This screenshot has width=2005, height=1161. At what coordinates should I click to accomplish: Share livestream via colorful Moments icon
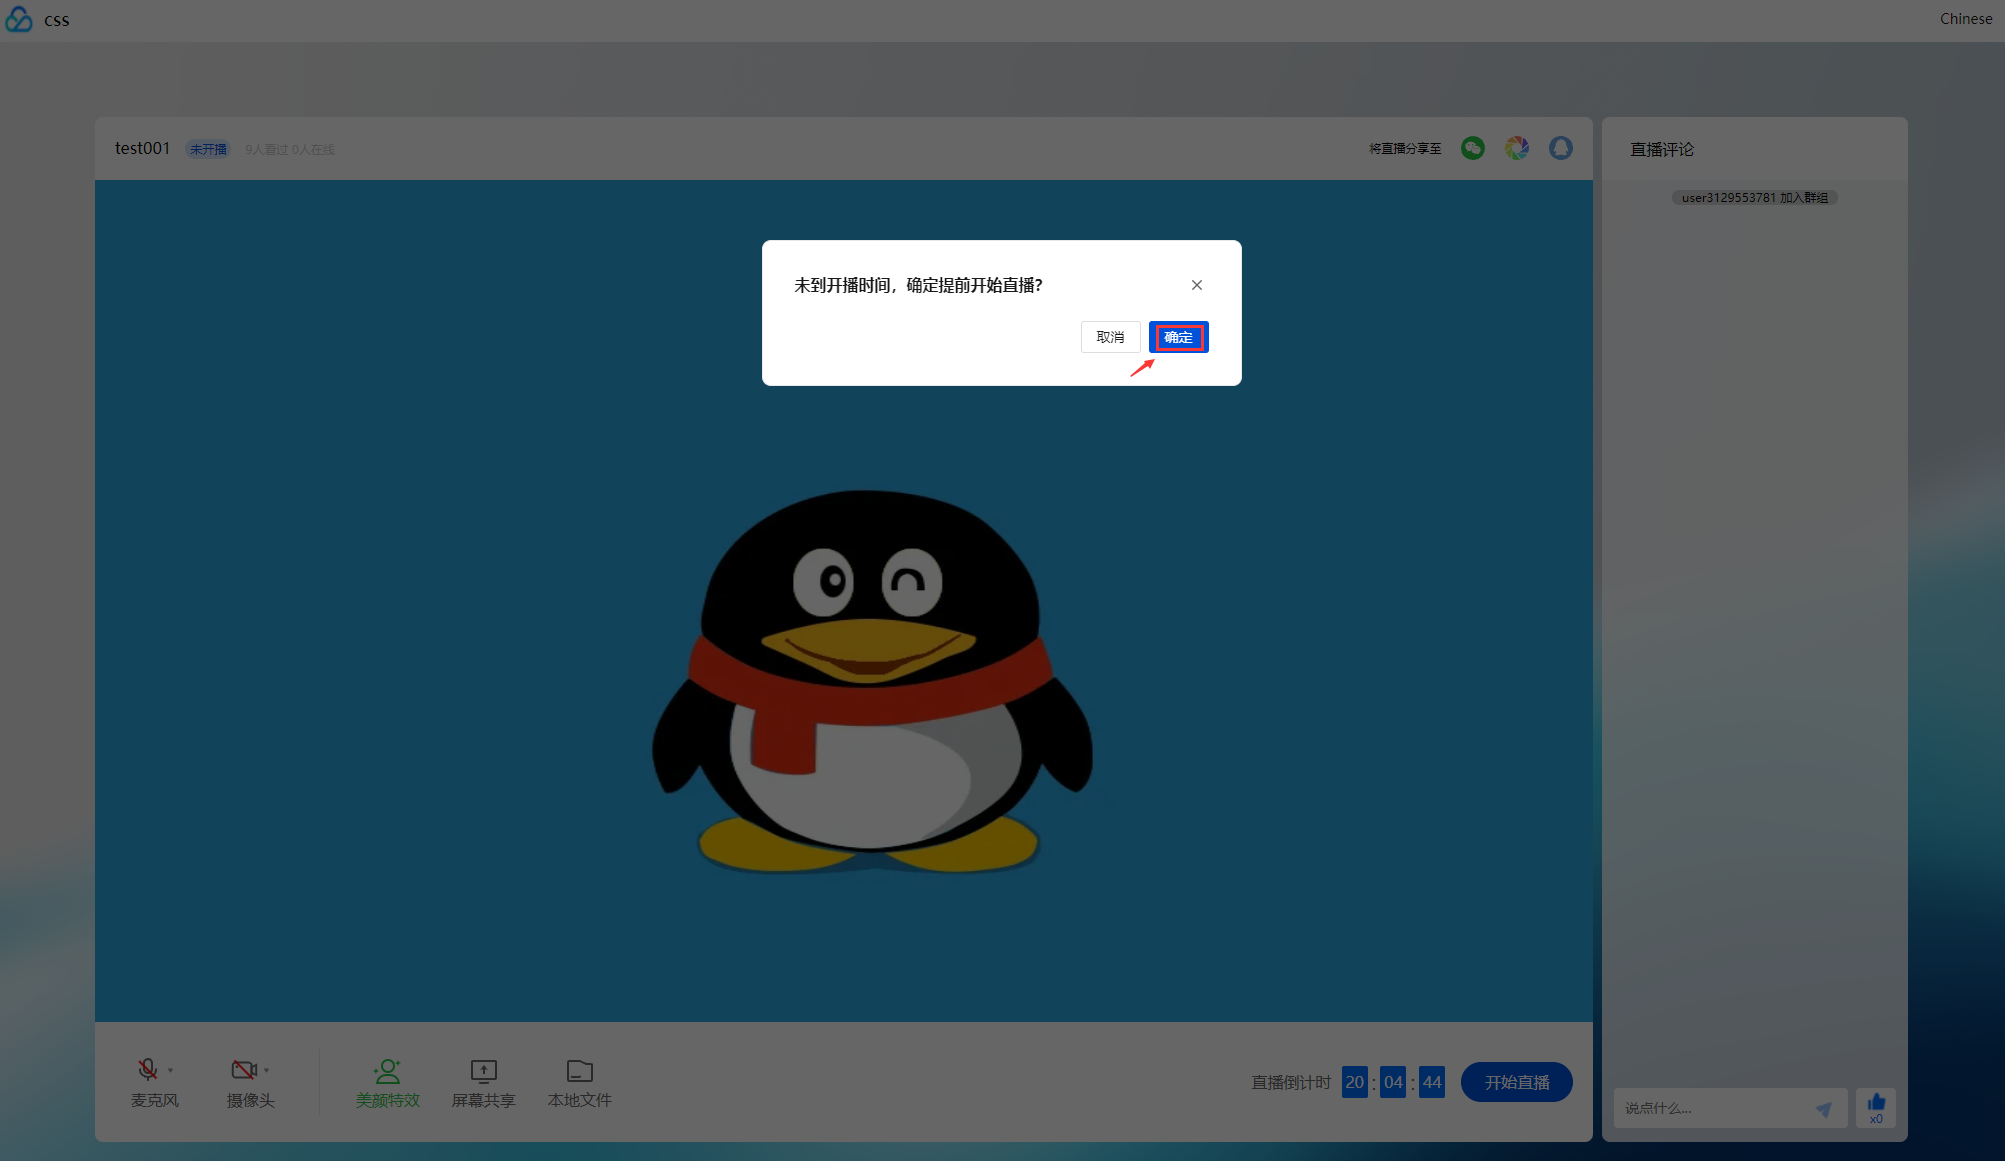click(1517, 148)
